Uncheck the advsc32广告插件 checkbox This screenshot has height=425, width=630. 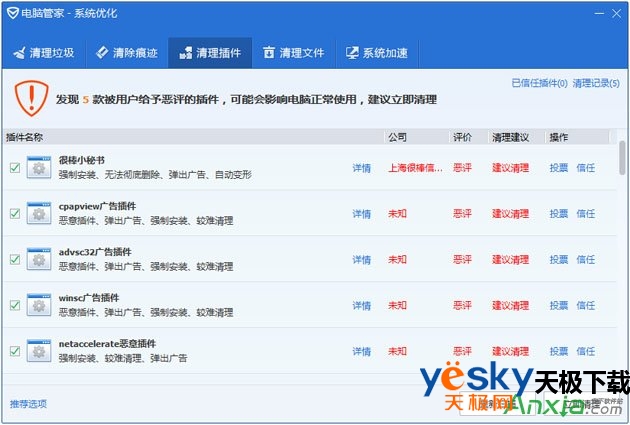(15, 259)
